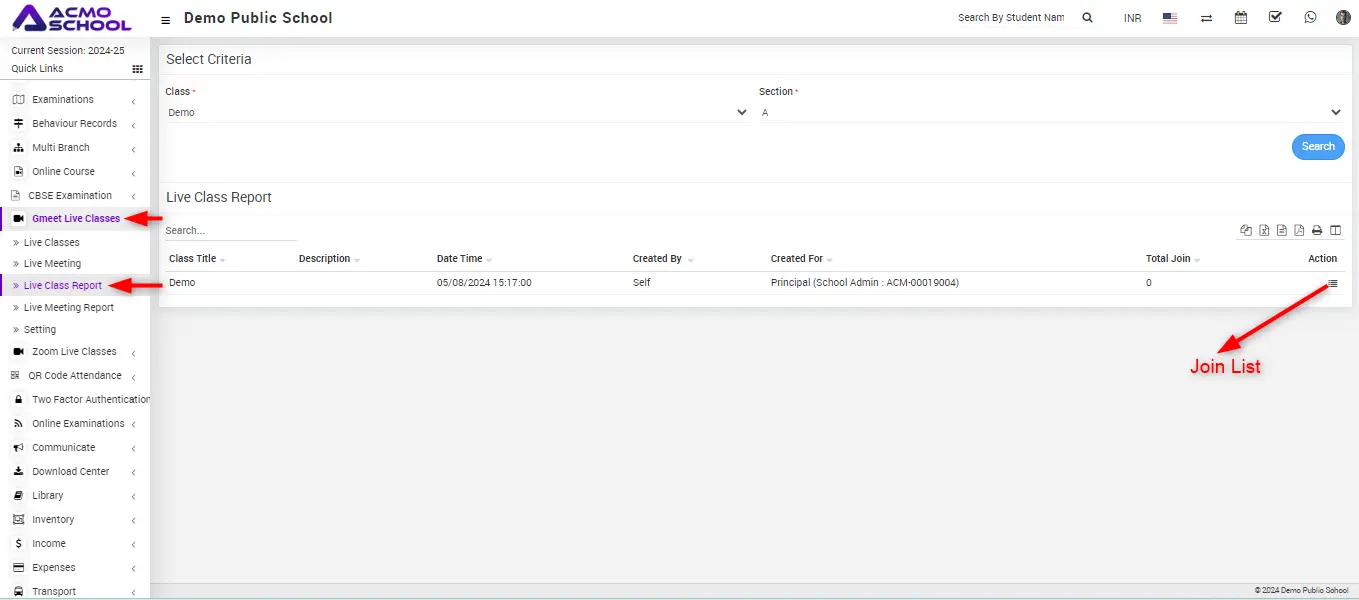Print the Live Class Report table
The image size is (1359, 600).
pos(1317,230)
